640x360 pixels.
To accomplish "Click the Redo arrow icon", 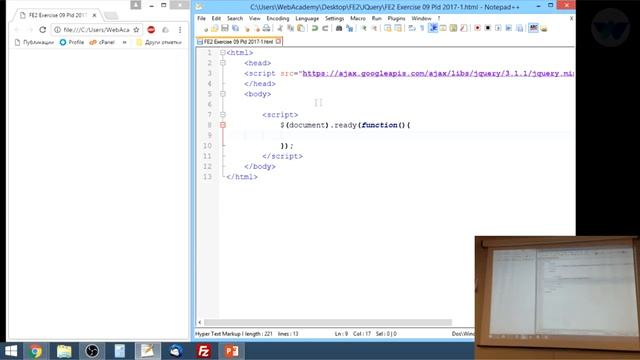I will click(x=325, y=28).
